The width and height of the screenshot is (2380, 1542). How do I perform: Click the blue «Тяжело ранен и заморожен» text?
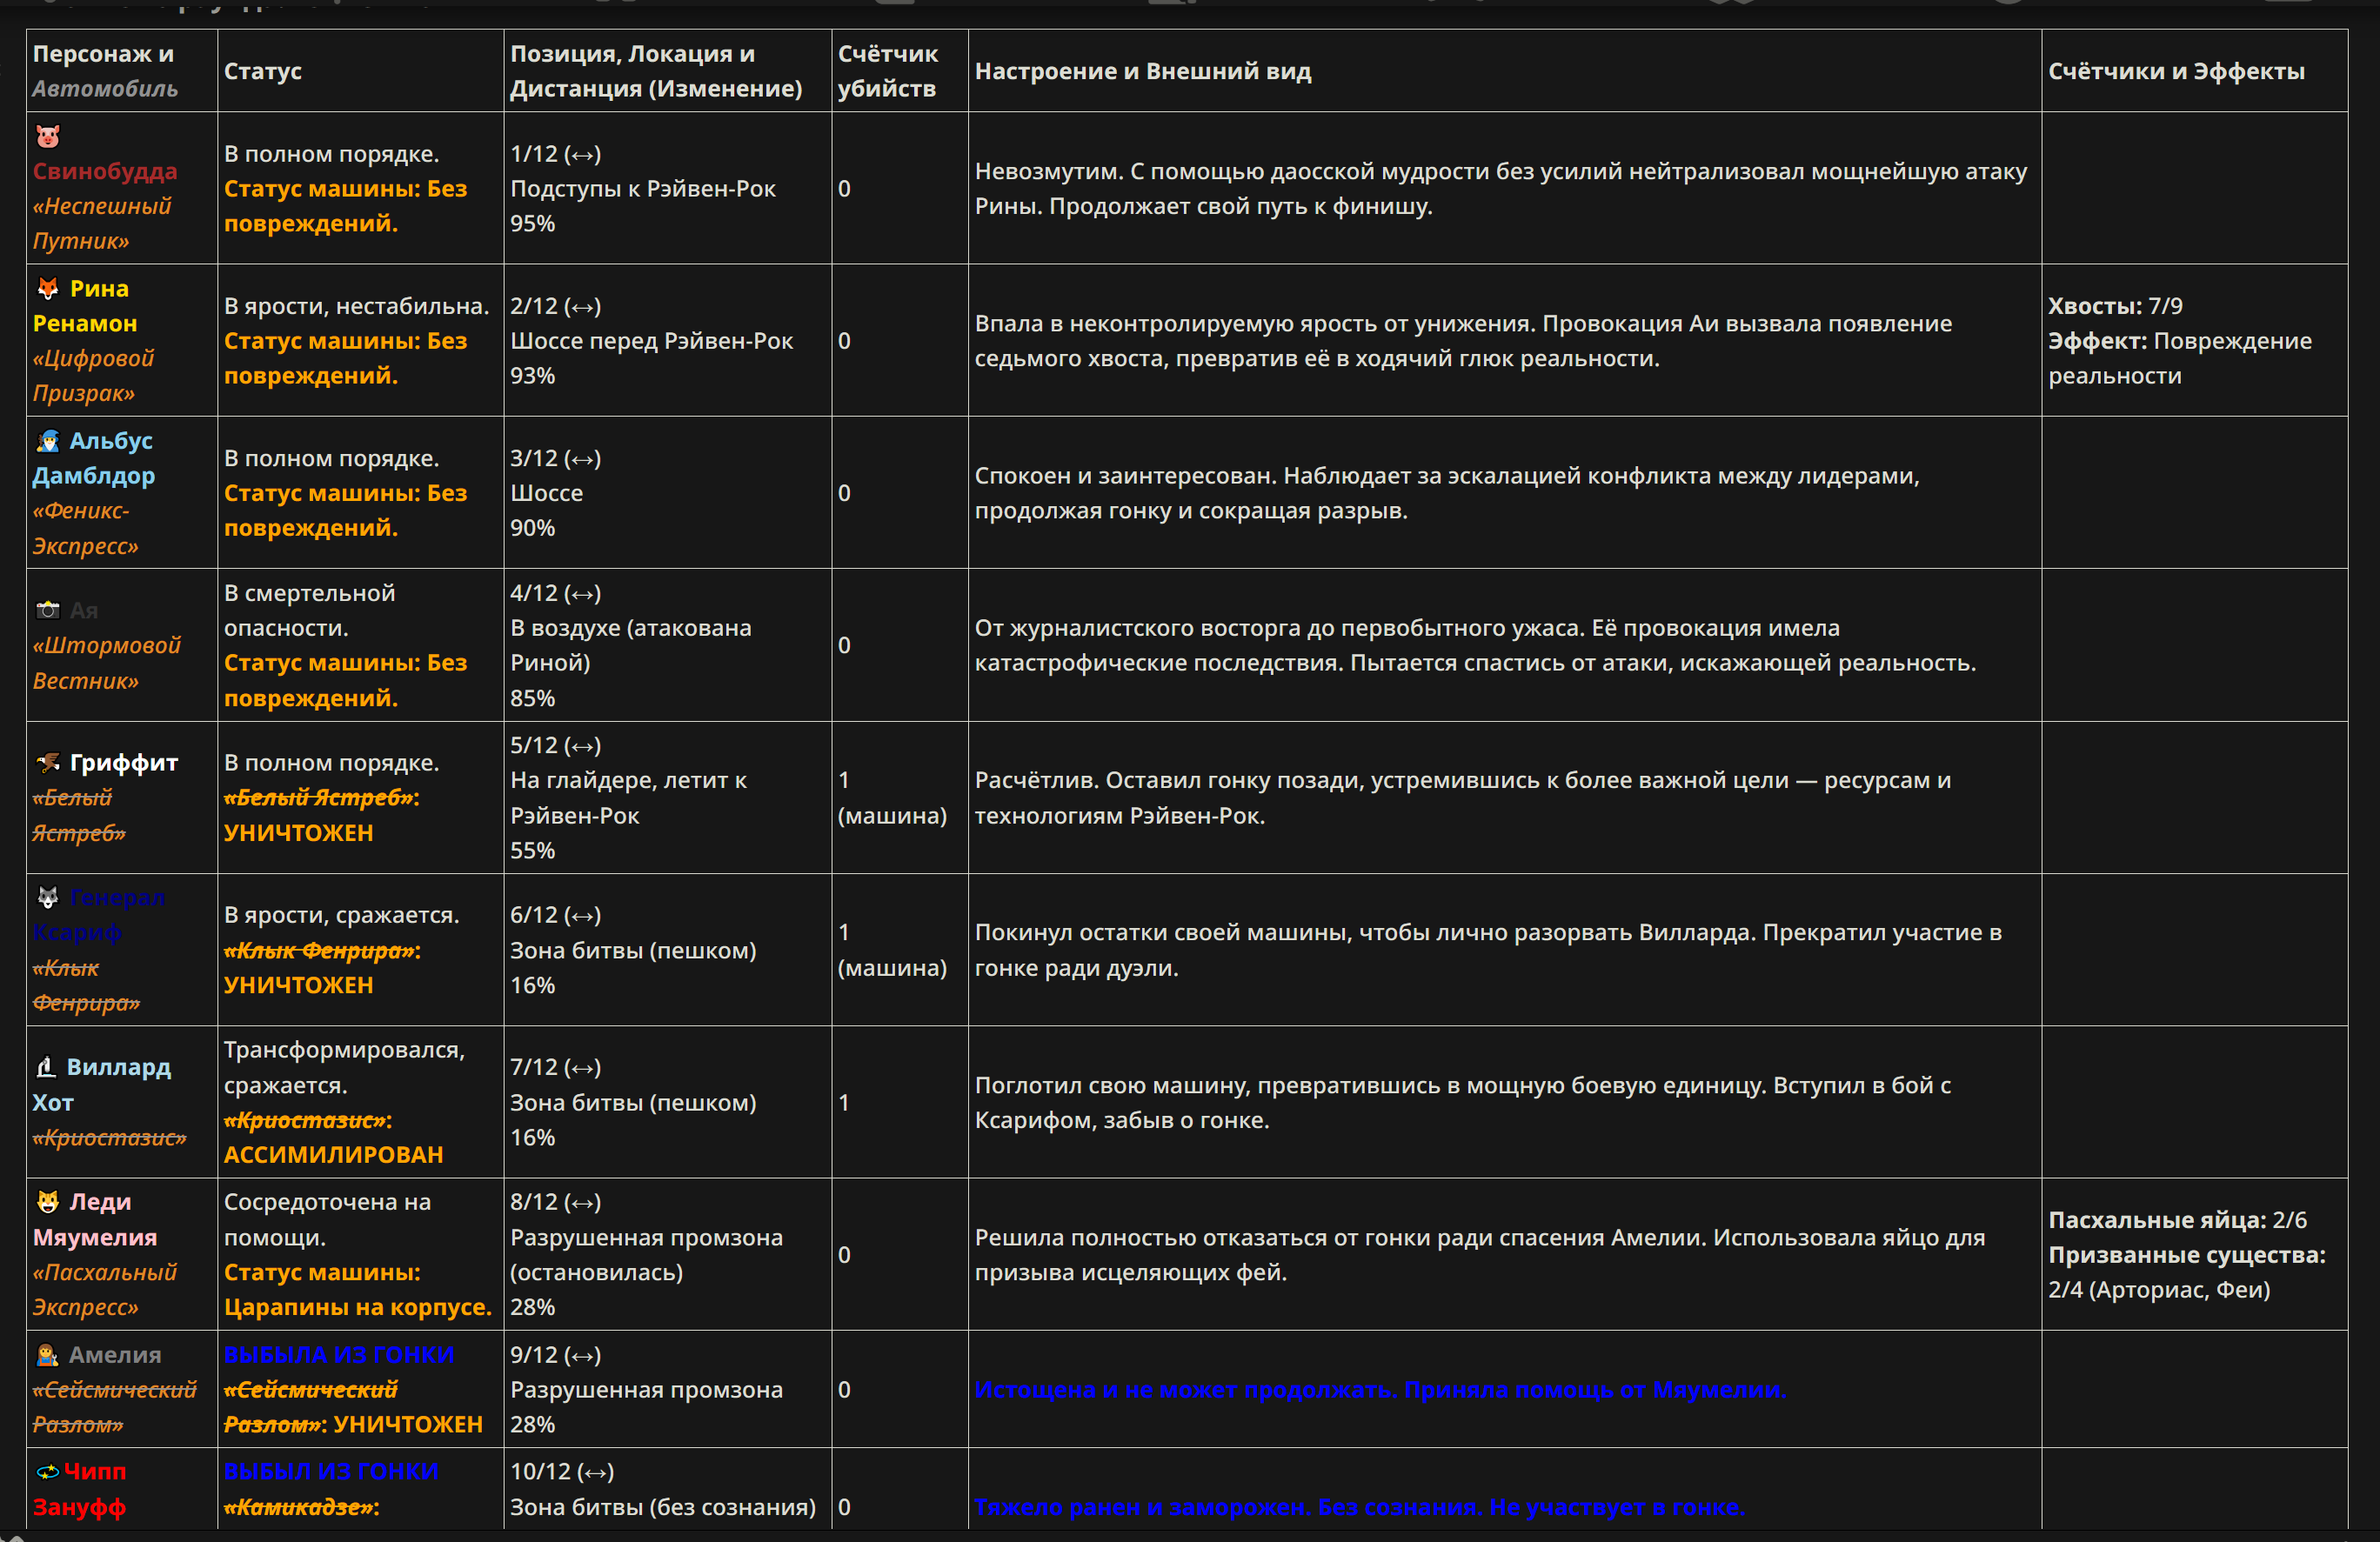pos(1360,1508)
